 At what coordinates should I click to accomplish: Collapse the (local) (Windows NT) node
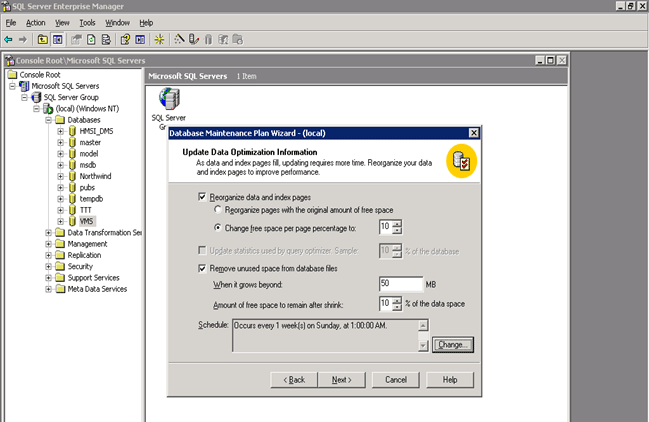(x=36, y=108)
